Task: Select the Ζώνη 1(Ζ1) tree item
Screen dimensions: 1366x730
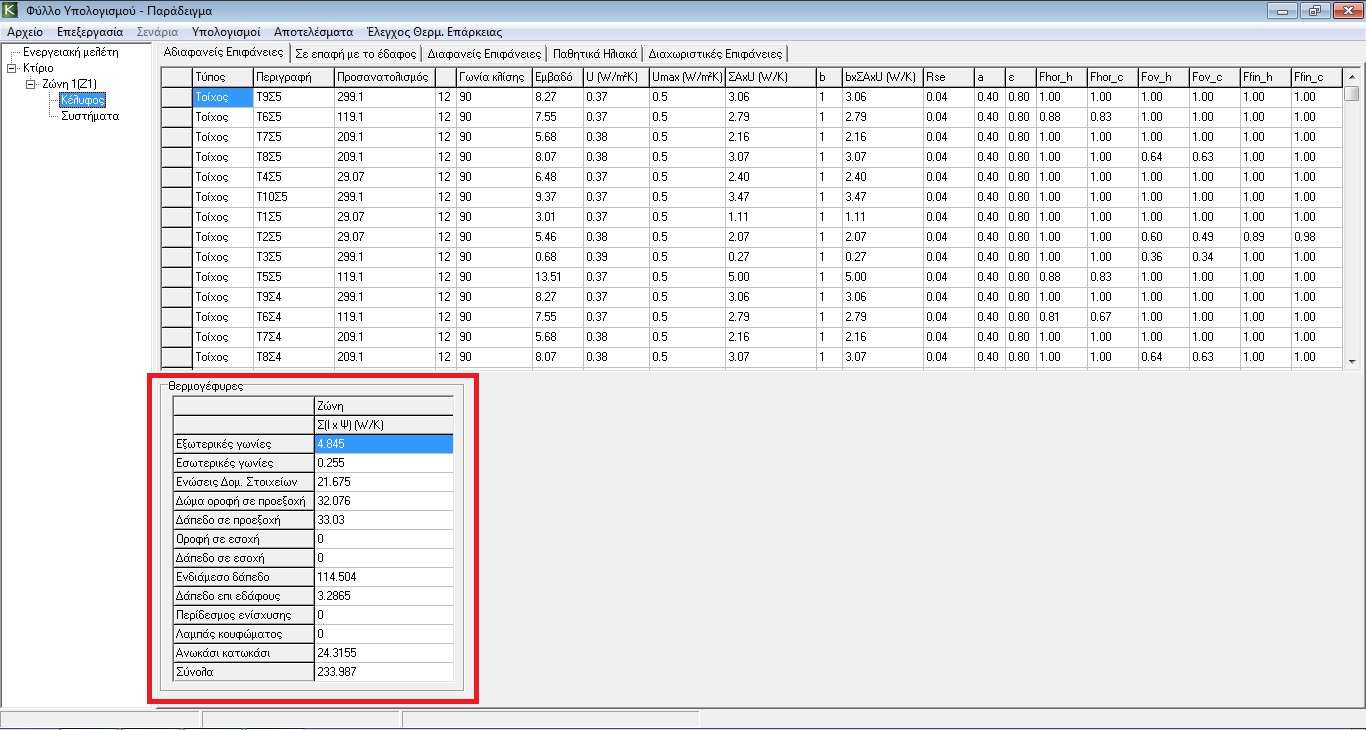Action: click(x=69, y=84)
